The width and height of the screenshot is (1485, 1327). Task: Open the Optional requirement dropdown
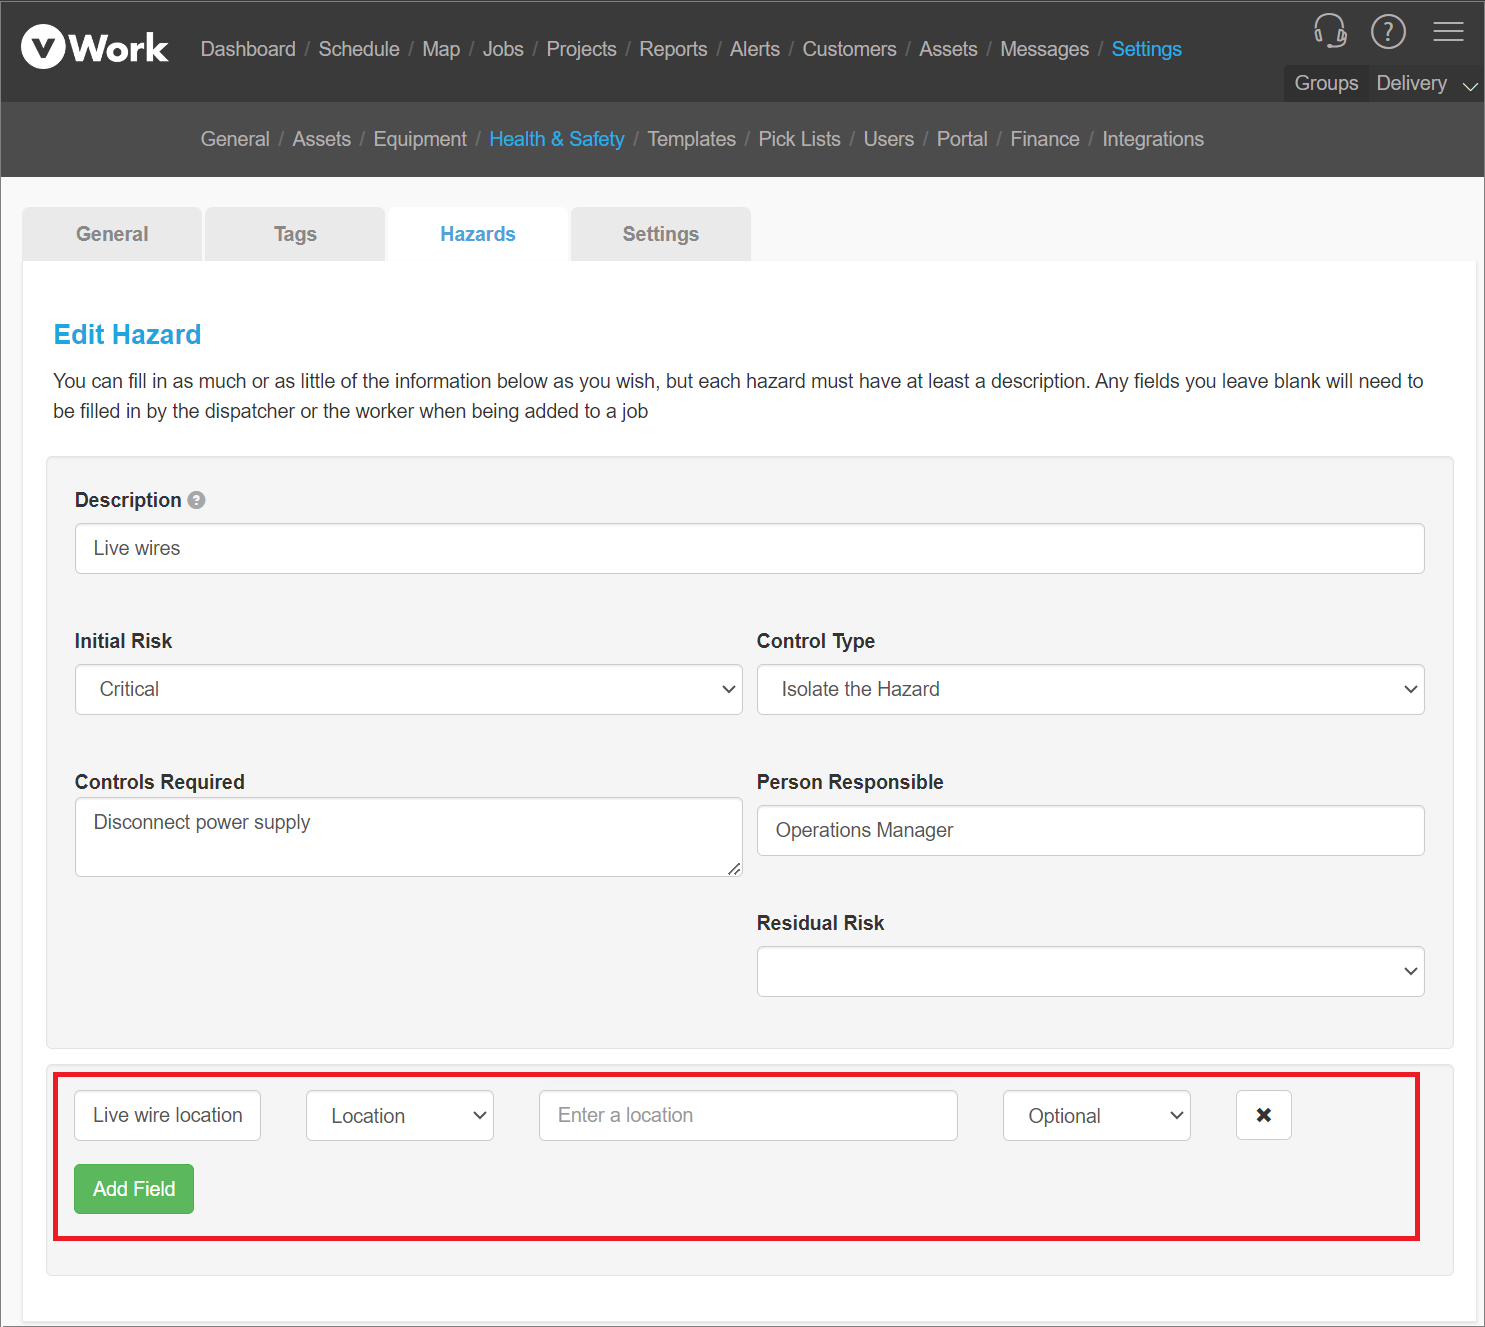[x=1096, y=1115]
